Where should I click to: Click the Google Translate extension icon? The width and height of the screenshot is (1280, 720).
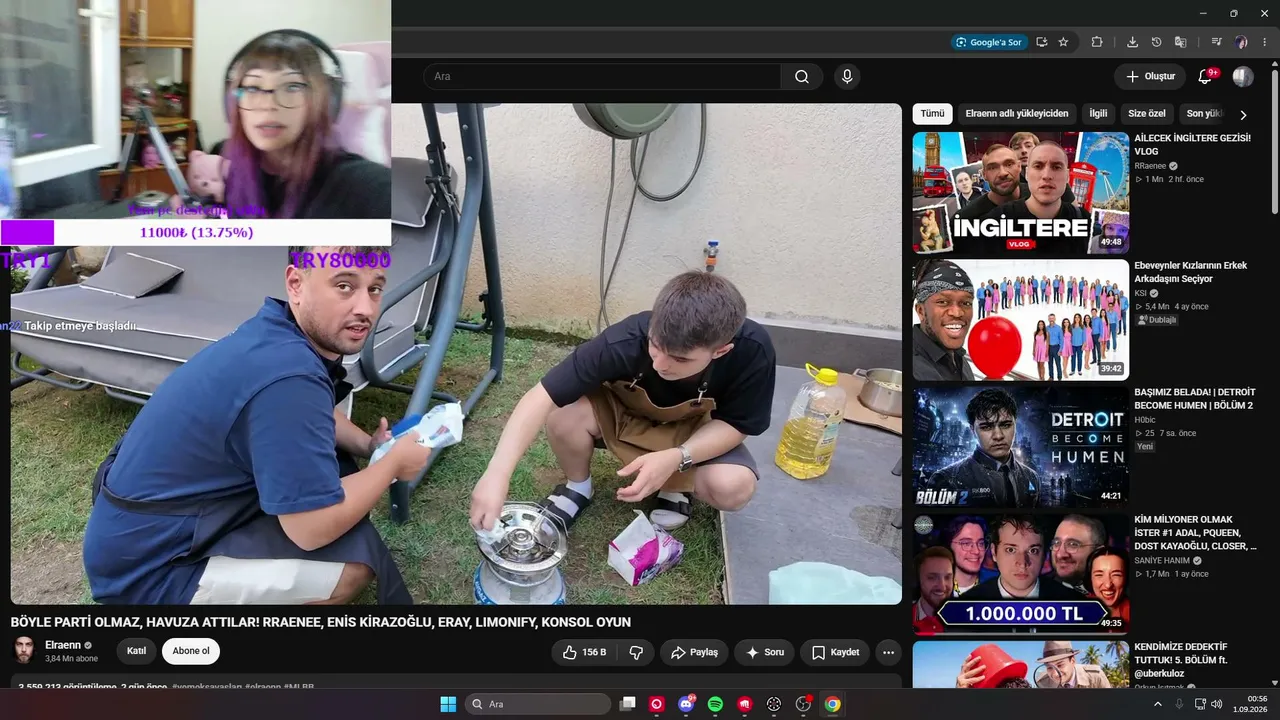(1180, 42)
